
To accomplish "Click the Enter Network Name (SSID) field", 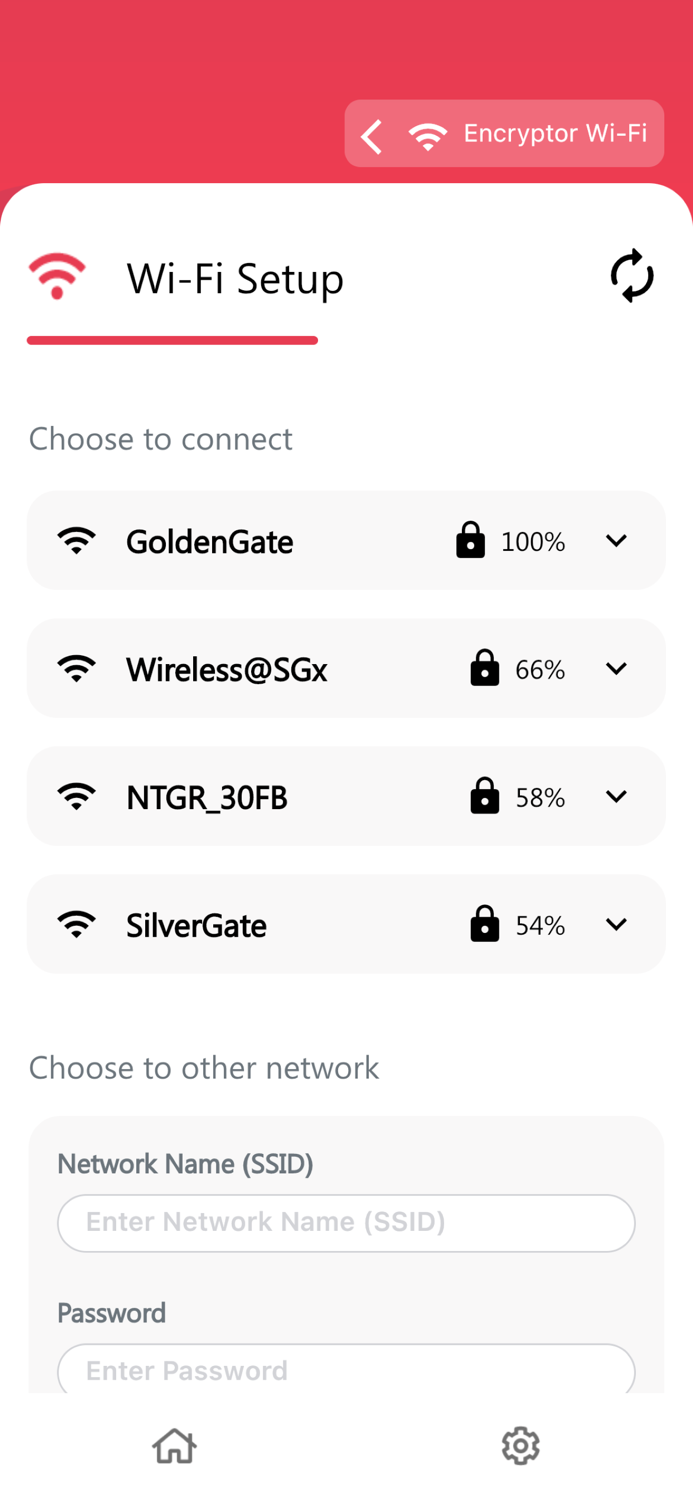I will point(346,1222).
